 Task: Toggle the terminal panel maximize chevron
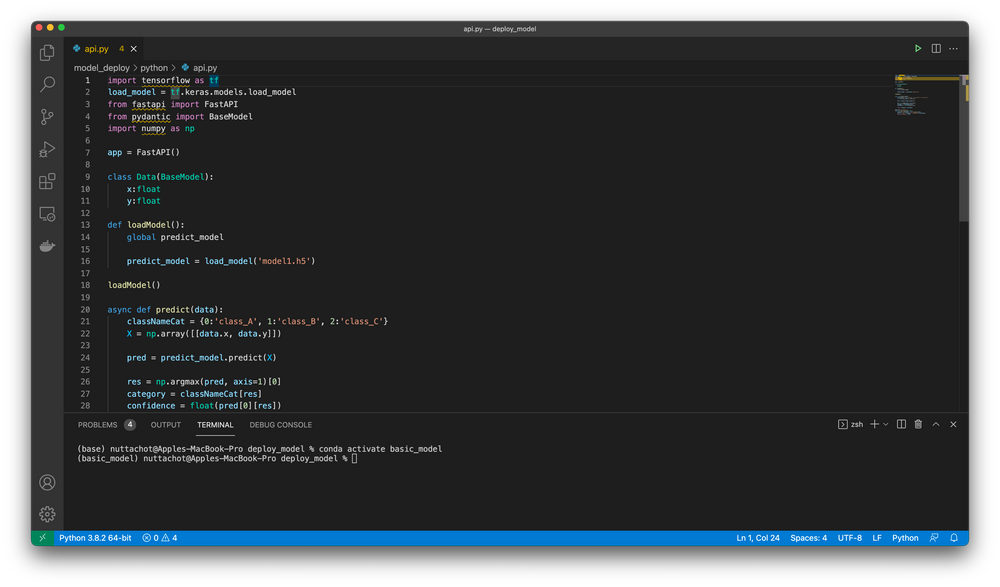tap(936, 424)
